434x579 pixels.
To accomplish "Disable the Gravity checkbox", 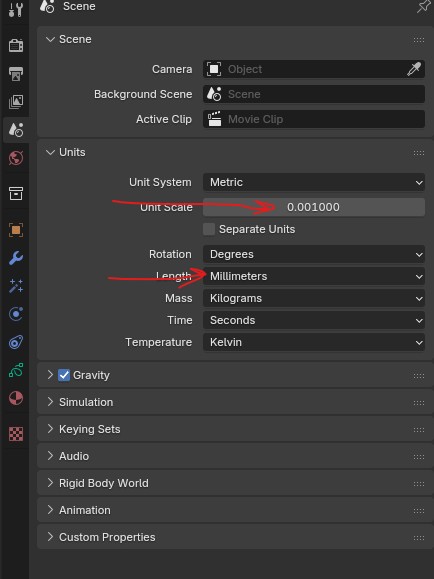I will 64,375.
